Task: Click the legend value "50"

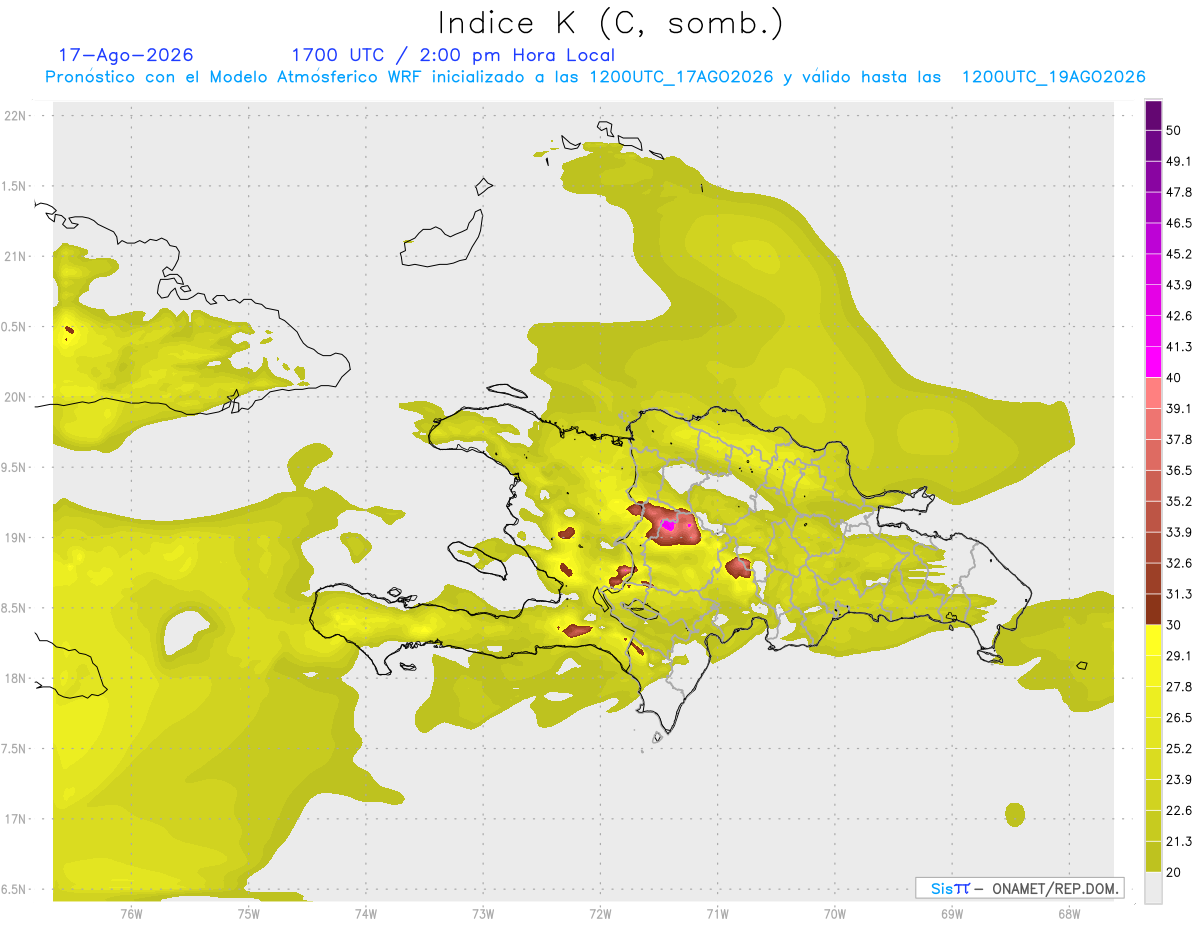Action: pos(1175,130)
